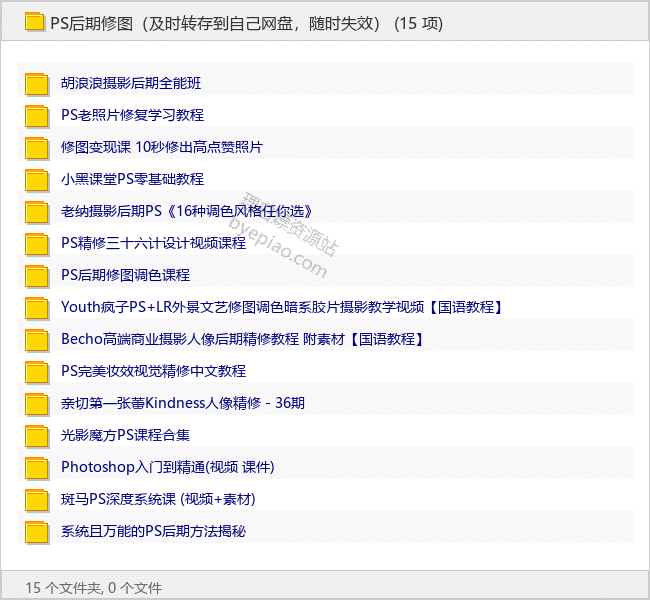Click the folder icon beside Photoshop入门到精通

(36, 468)
